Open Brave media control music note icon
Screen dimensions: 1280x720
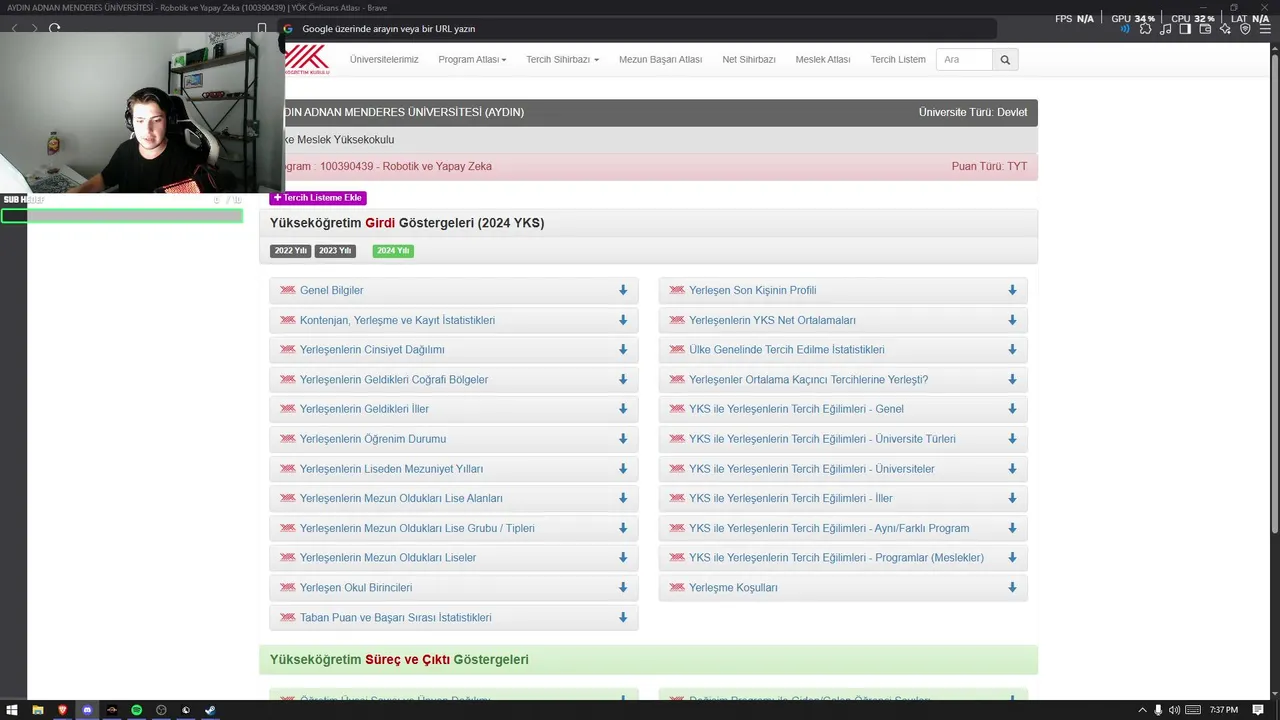[1165, 29]
